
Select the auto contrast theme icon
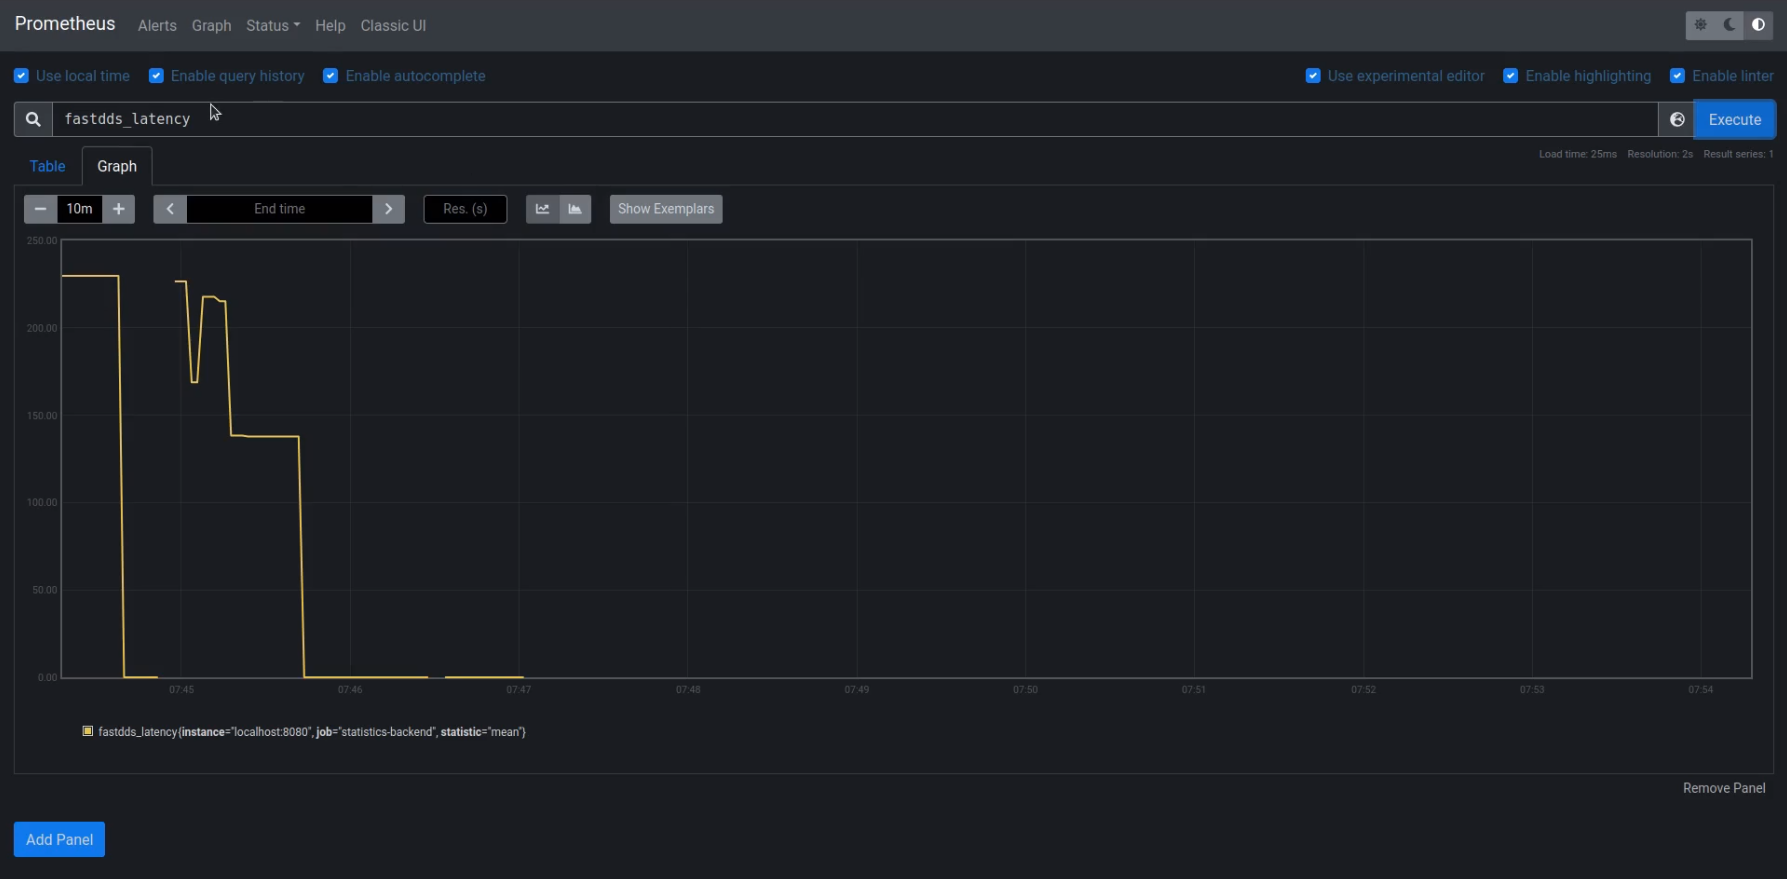coord(1758,25)
